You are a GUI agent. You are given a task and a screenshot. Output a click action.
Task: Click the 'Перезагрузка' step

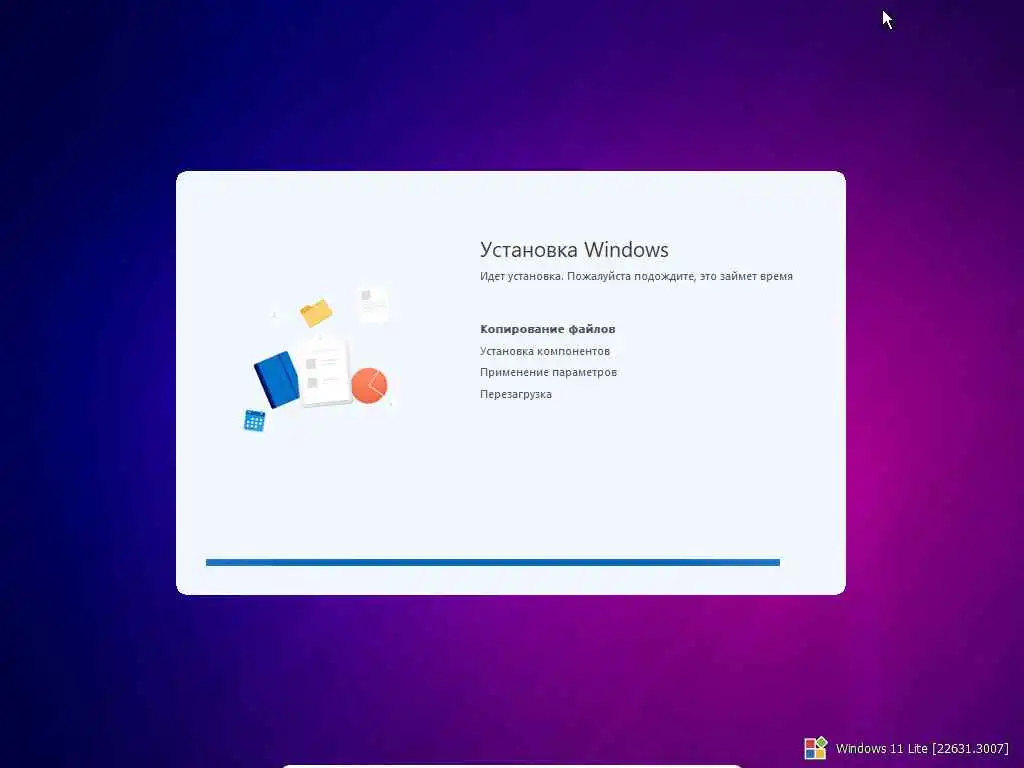(x=515, y=394)
